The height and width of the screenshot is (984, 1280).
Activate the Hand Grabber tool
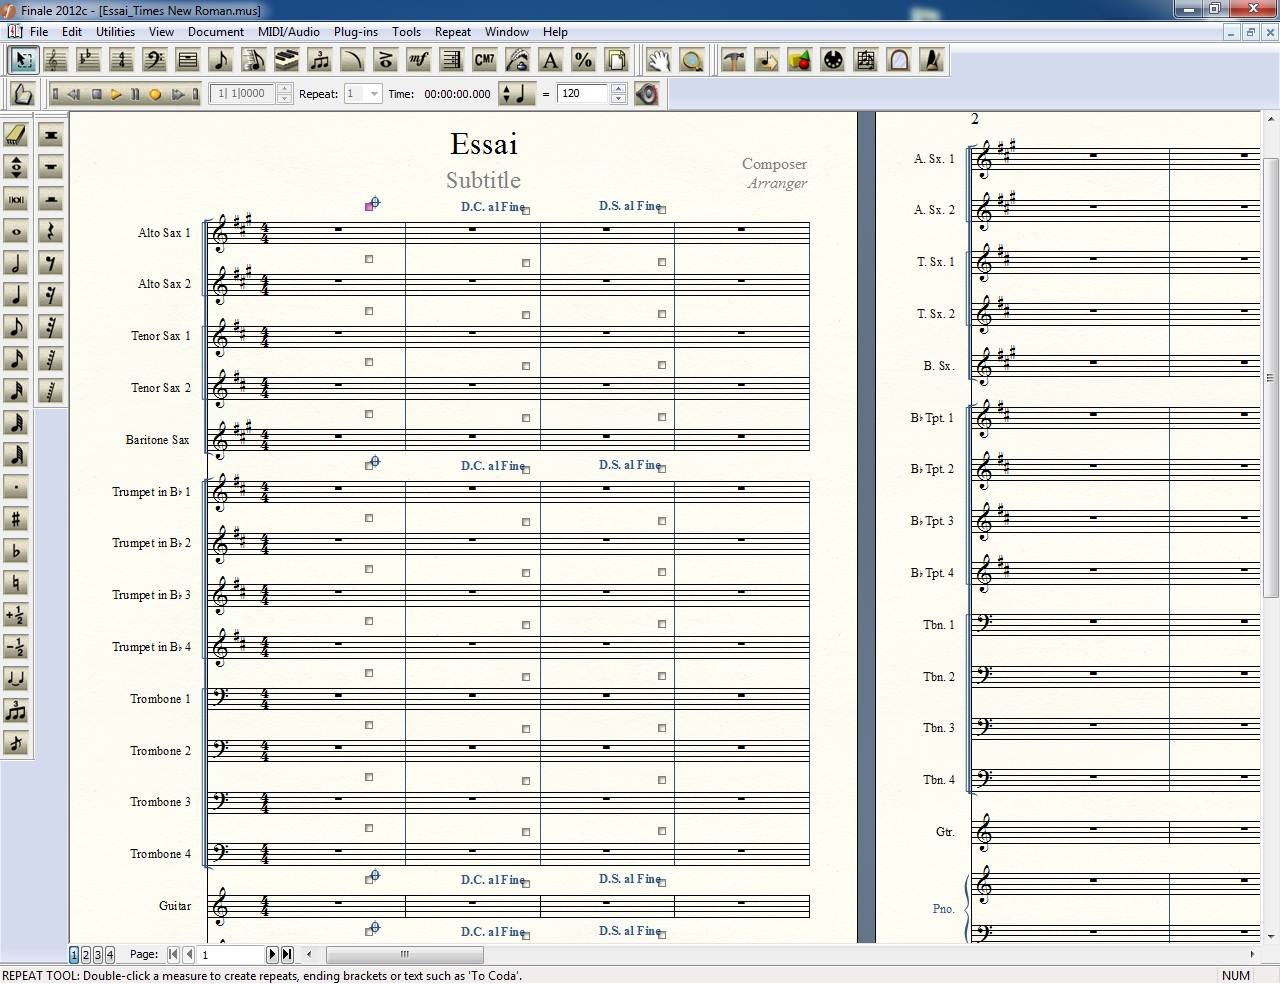point(658,60)
